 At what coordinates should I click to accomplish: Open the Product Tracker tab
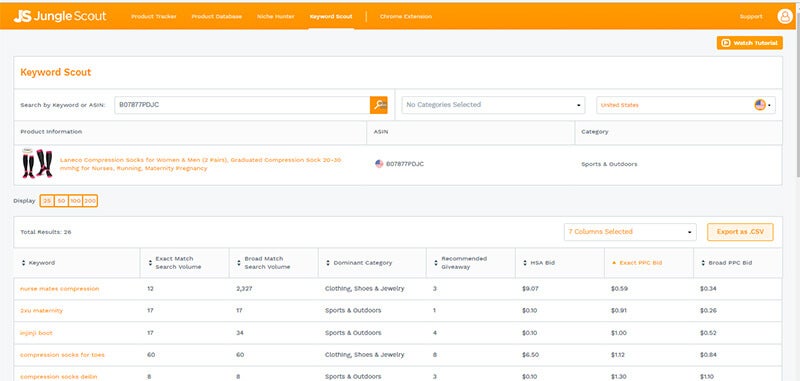point(154,16)
